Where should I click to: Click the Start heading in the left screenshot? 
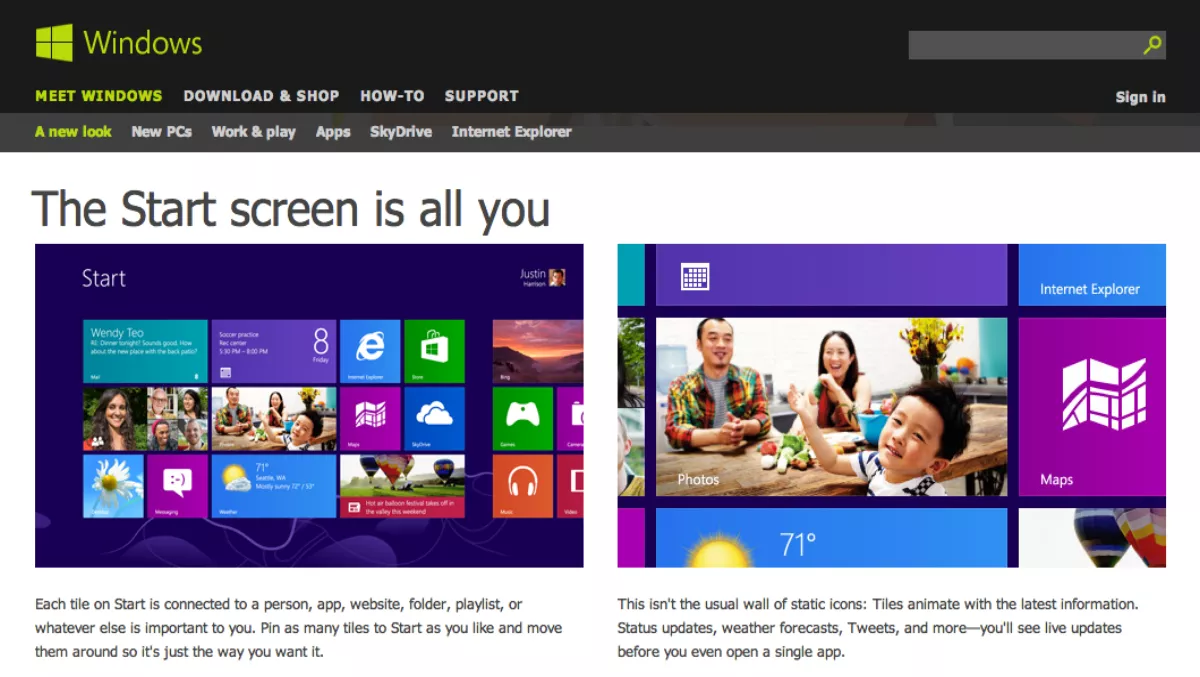point(104,278)
